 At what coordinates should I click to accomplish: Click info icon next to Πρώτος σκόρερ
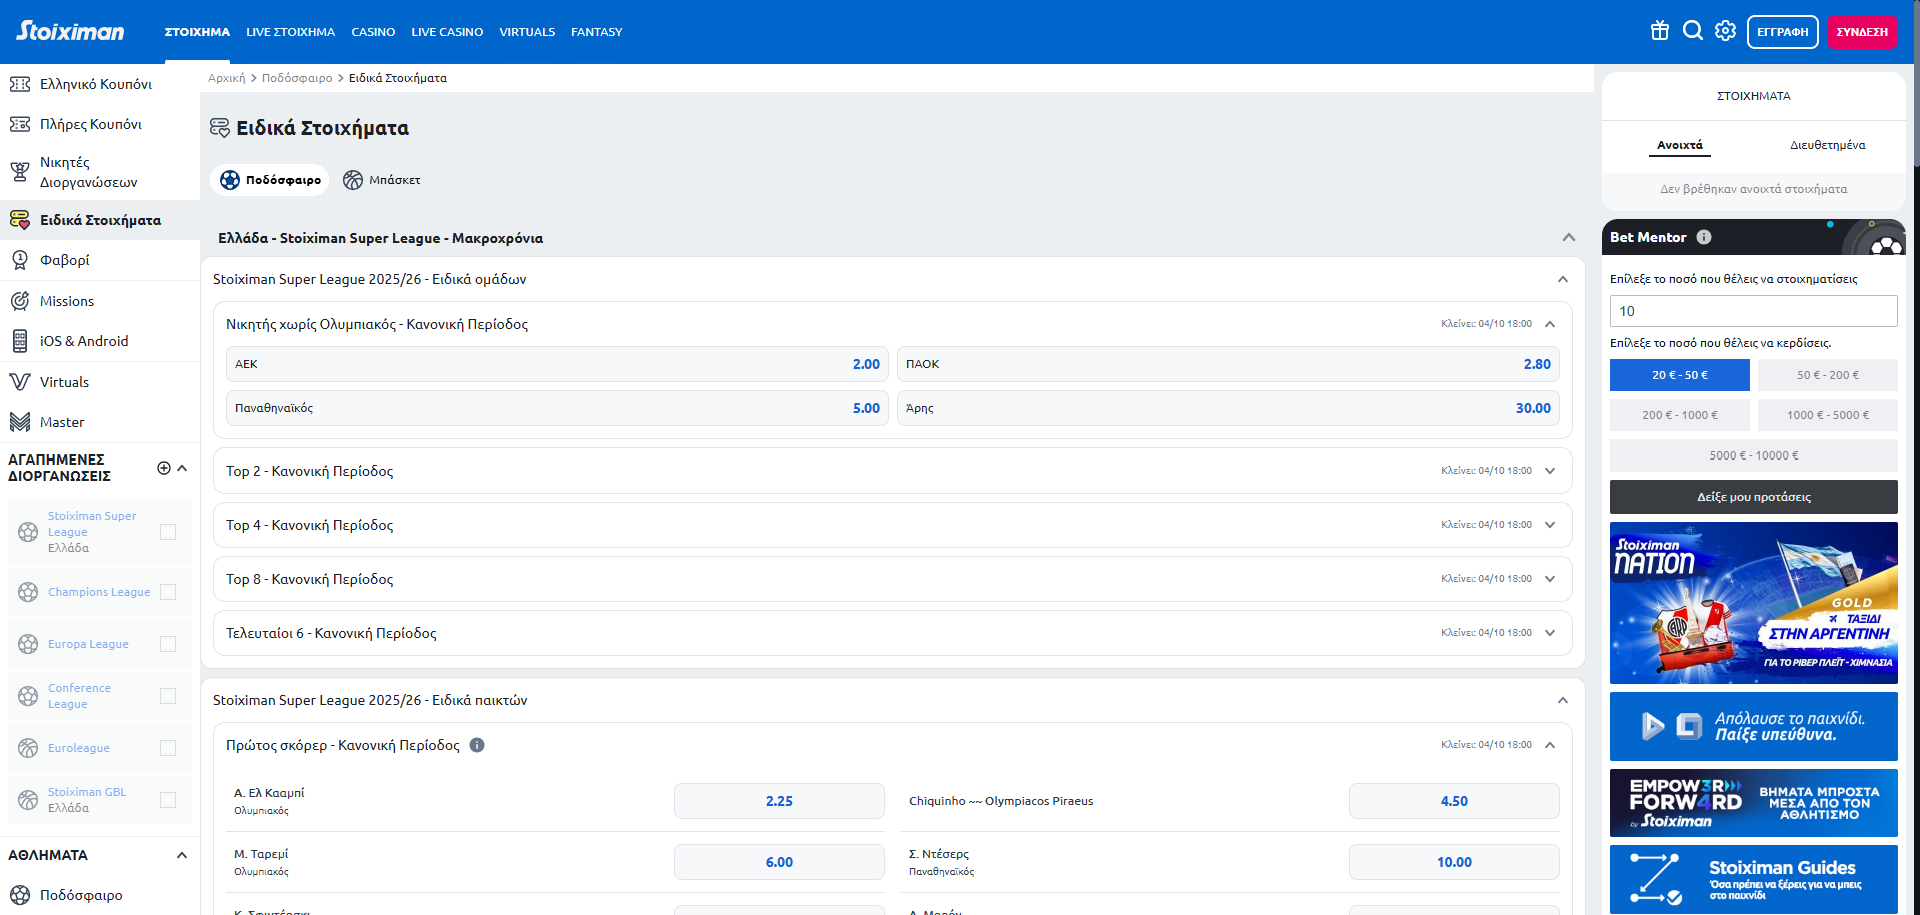pyautogui.click(x=477, y=745)
